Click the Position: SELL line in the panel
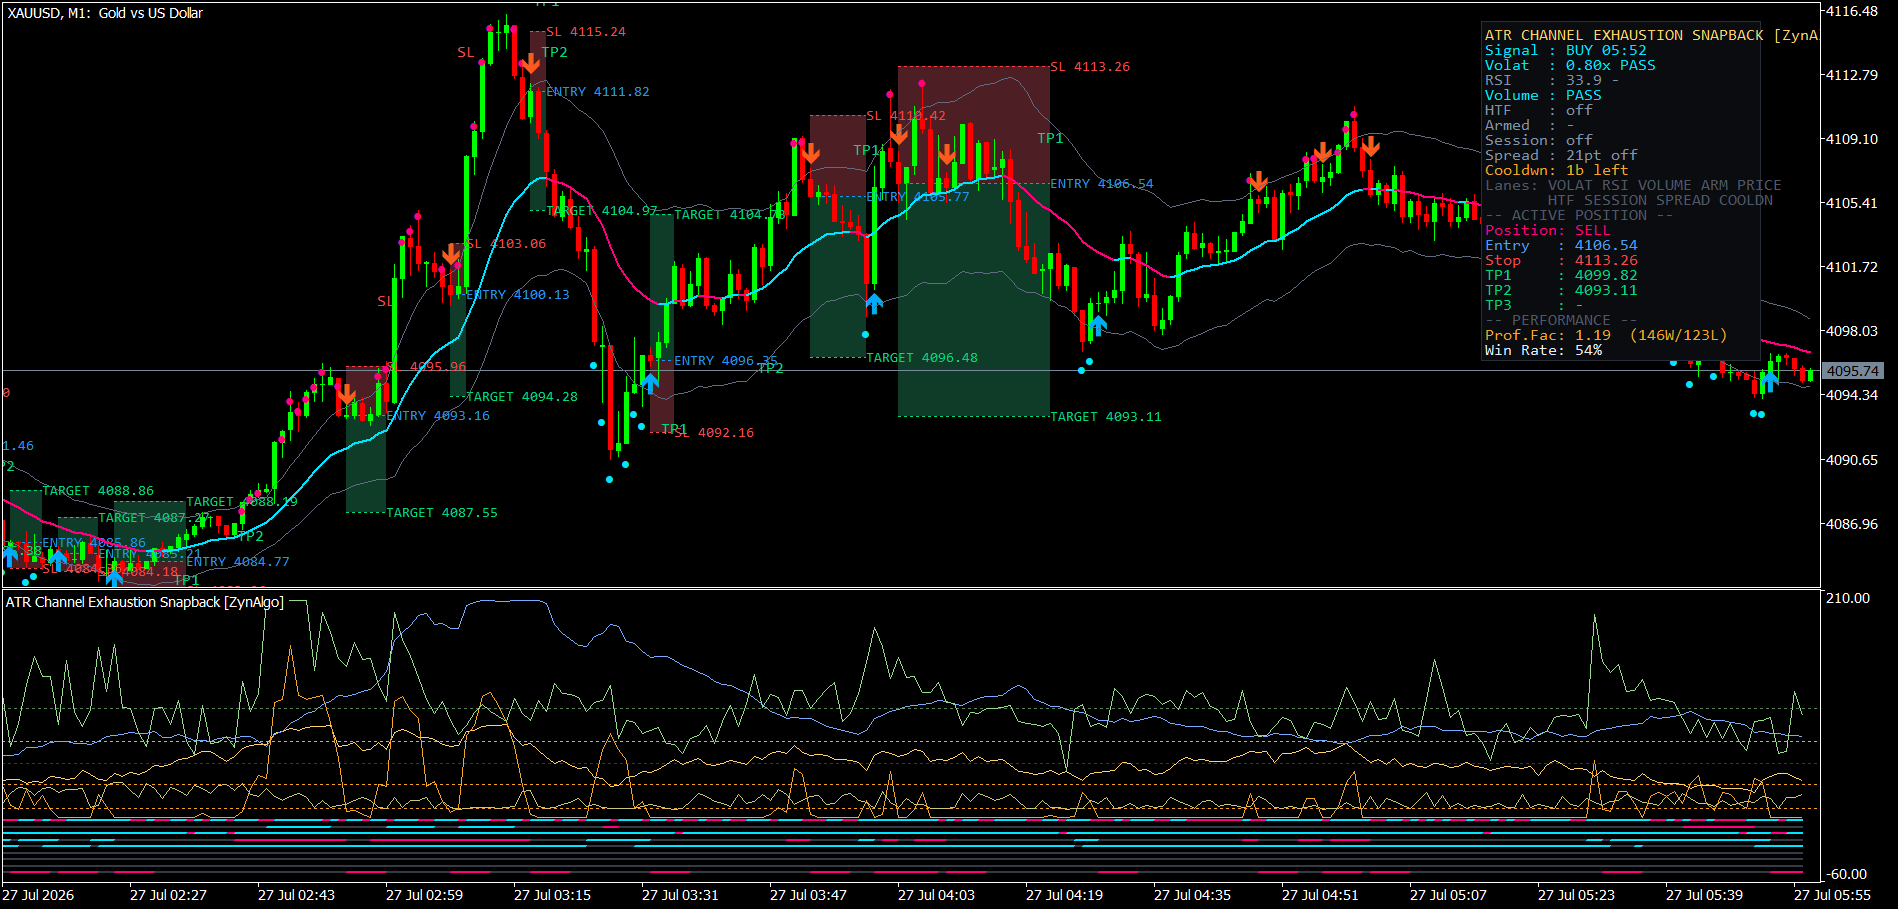 (x=1547, y=231)
